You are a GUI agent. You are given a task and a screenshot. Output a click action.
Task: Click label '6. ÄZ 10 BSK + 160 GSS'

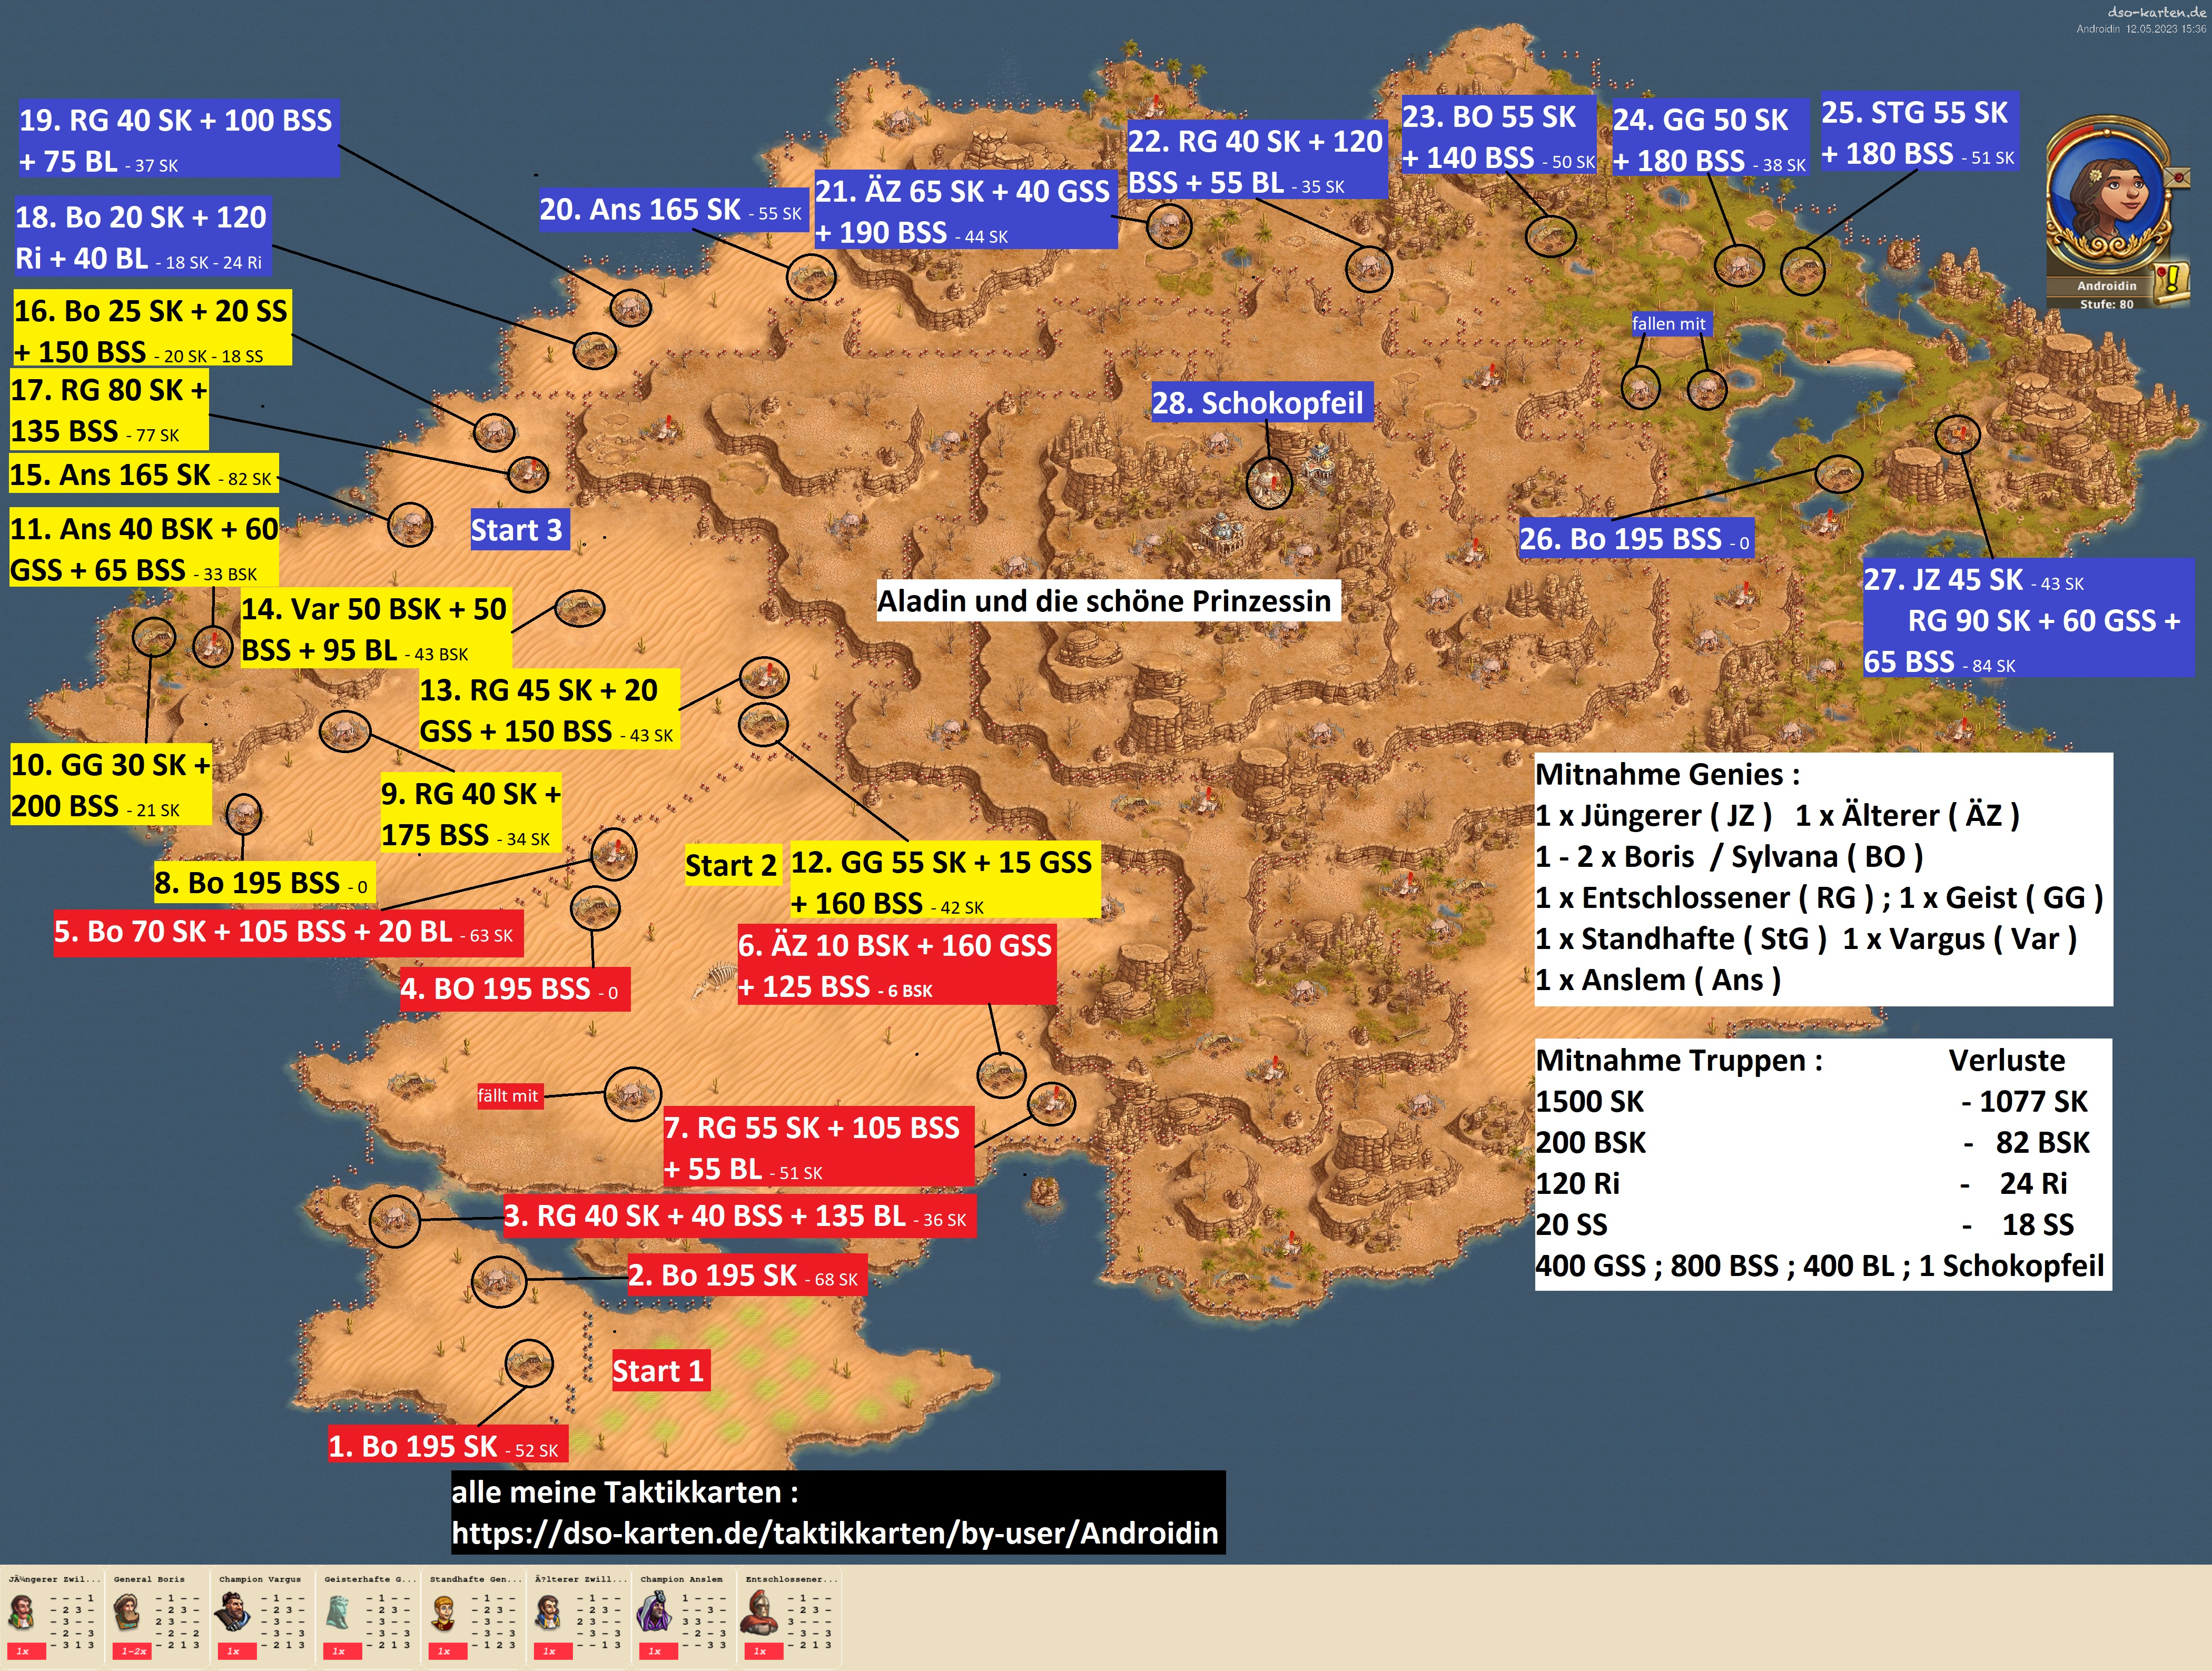(896, 965)
